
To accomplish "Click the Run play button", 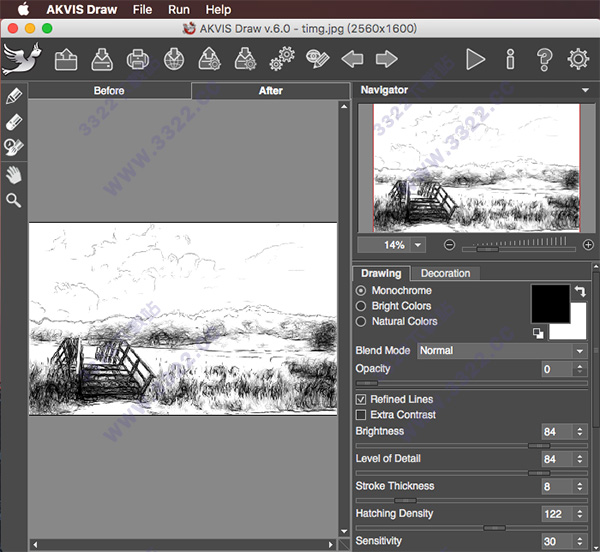I will tap(475, 59).
